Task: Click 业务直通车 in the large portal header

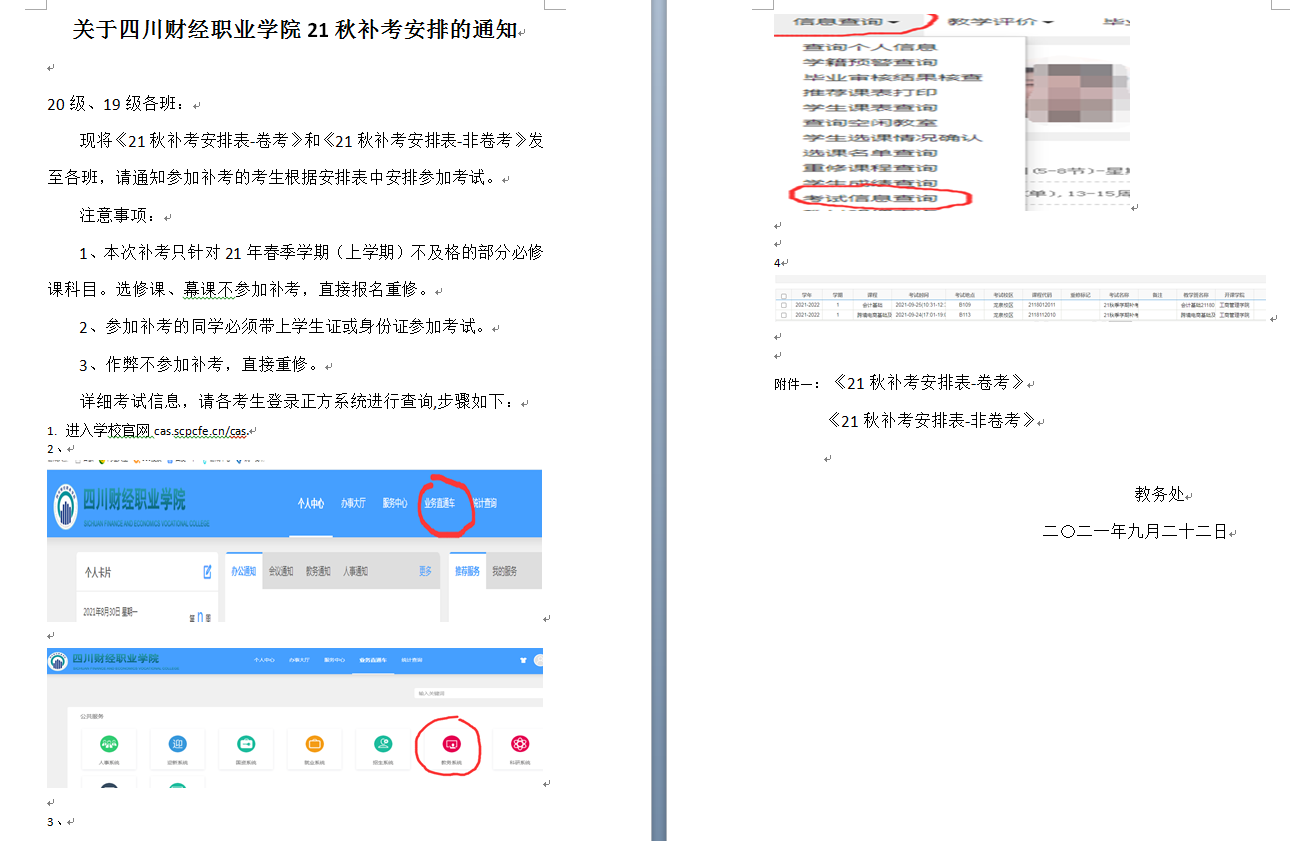Action: click(440, 504)
